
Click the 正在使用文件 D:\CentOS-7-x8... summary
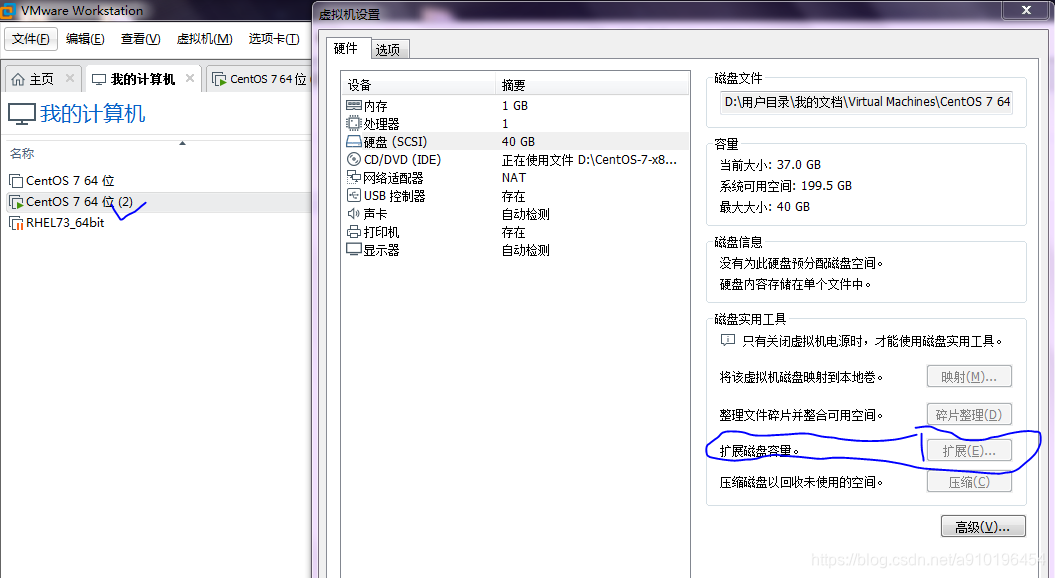click(x=589, y=160)
